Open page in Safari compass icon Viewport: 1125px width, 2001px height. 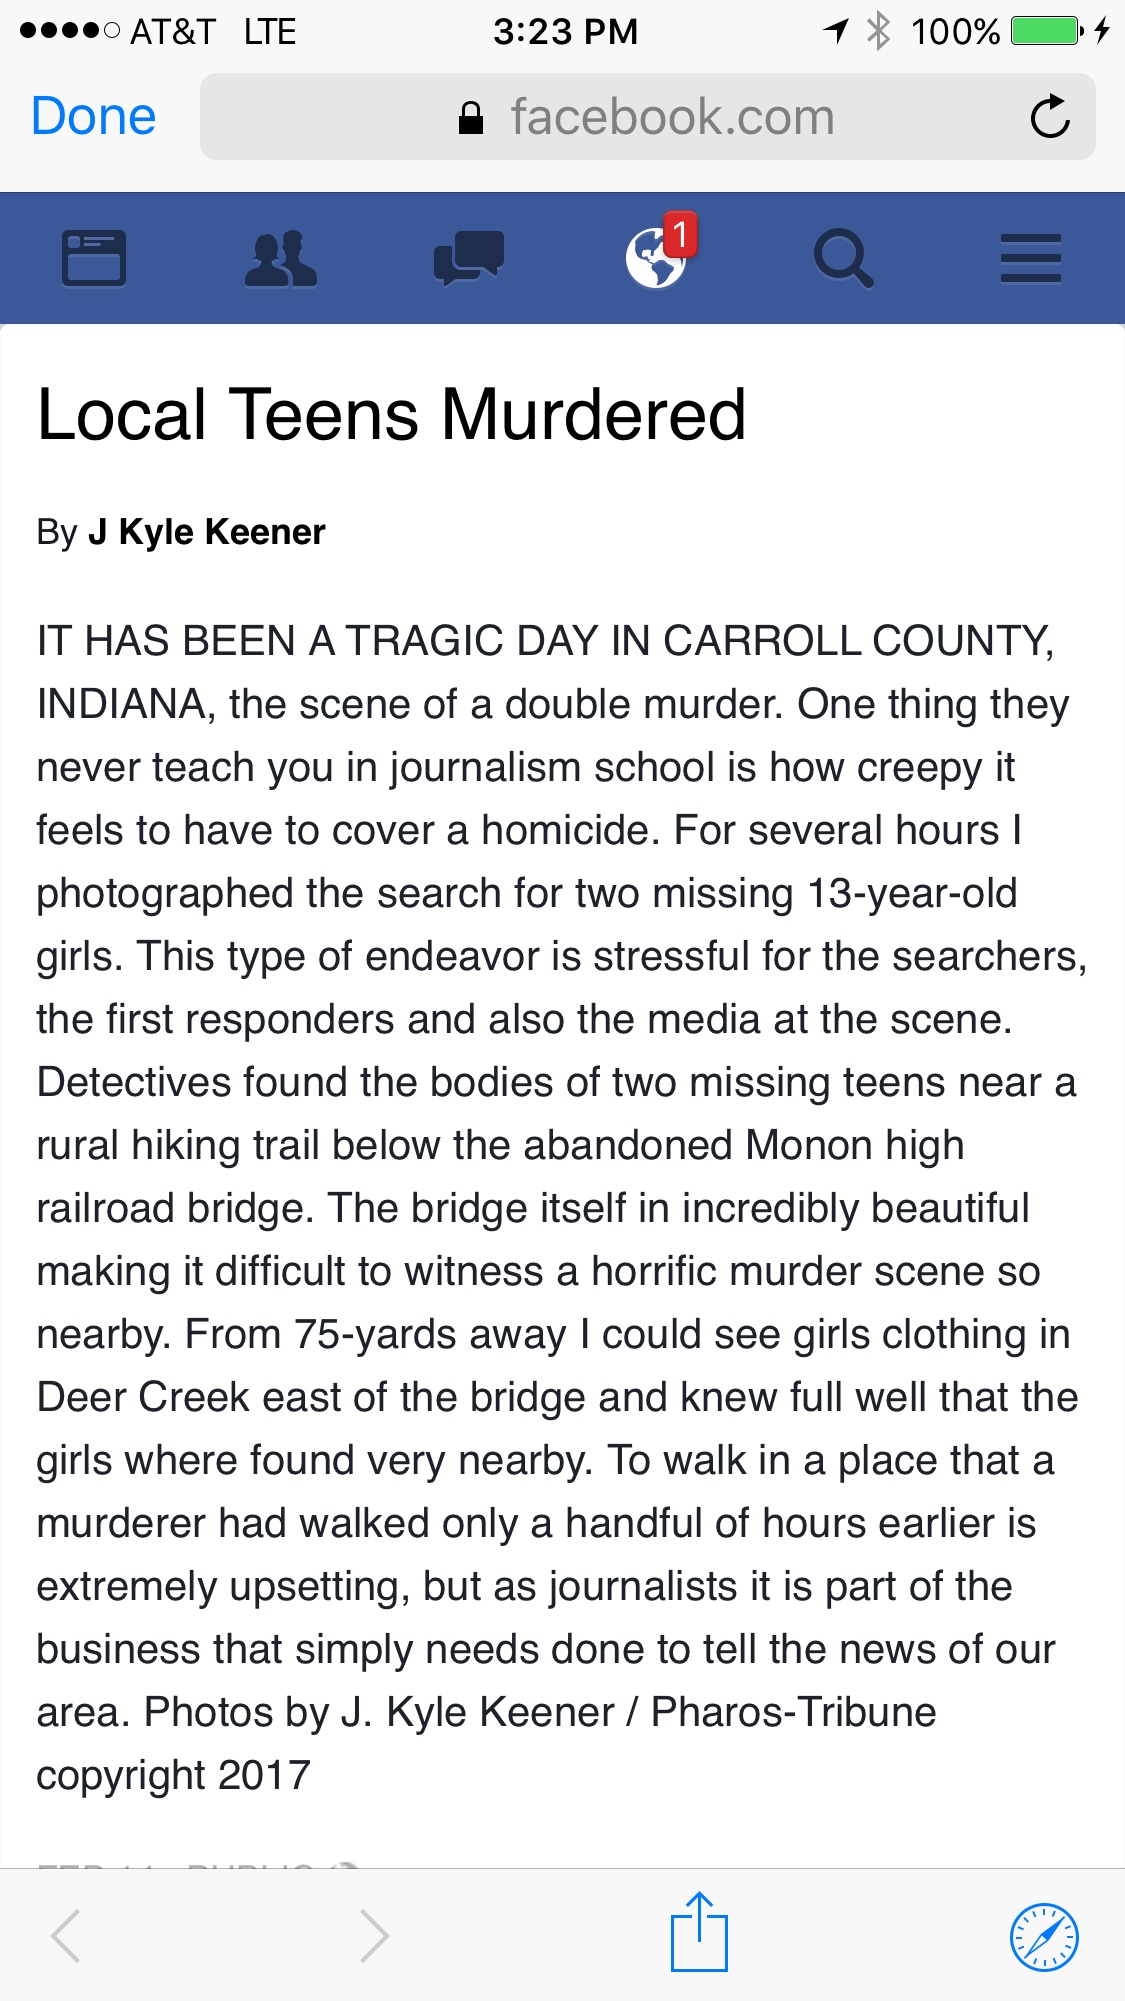point(1044,1937)
